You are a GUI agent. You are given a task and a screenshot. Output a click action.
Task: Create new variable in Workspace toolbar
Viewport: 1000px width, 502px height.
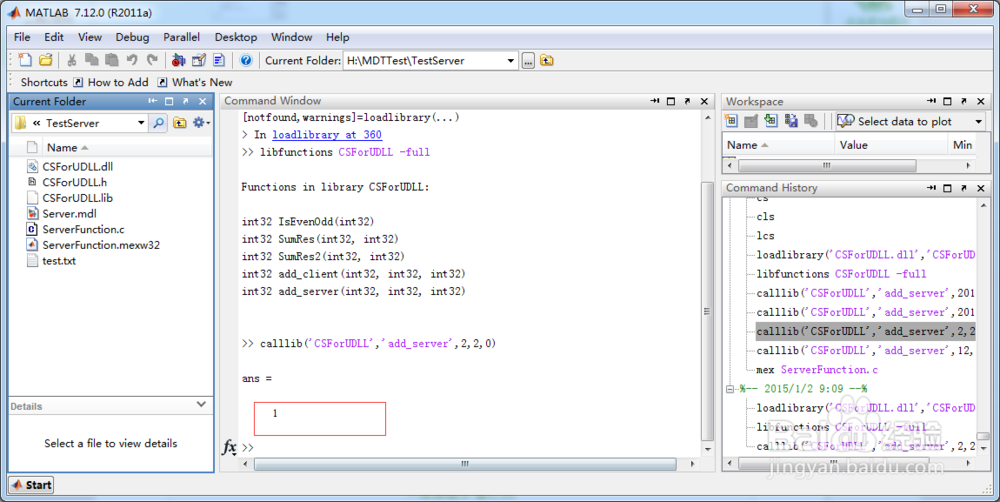pyautogui.click(x=732, y=121)
